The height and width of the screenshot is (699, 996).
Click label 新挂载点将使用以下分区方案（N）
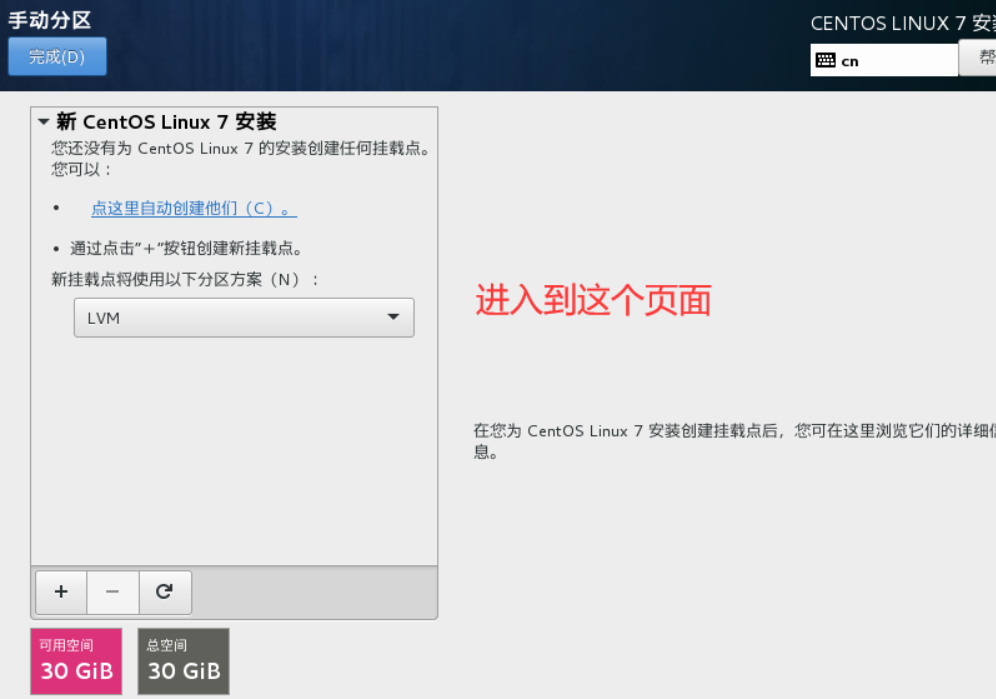coord(185,280)
